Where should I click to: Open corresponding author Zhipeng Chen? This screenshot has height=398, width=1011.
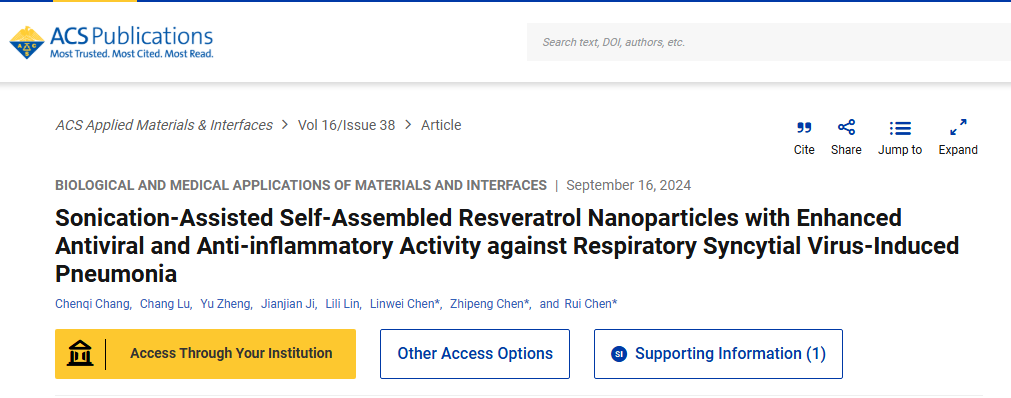coord(489,304)
